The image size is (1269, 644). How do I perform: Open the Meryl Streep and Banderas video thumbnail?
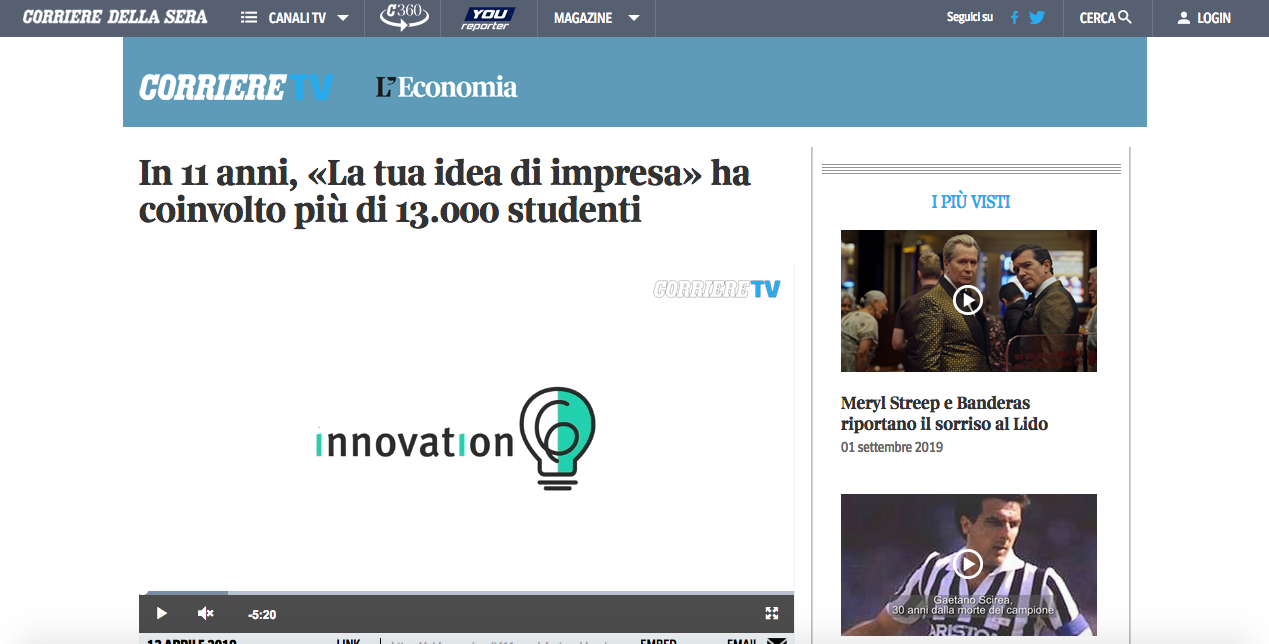click(x=969, y=301)
